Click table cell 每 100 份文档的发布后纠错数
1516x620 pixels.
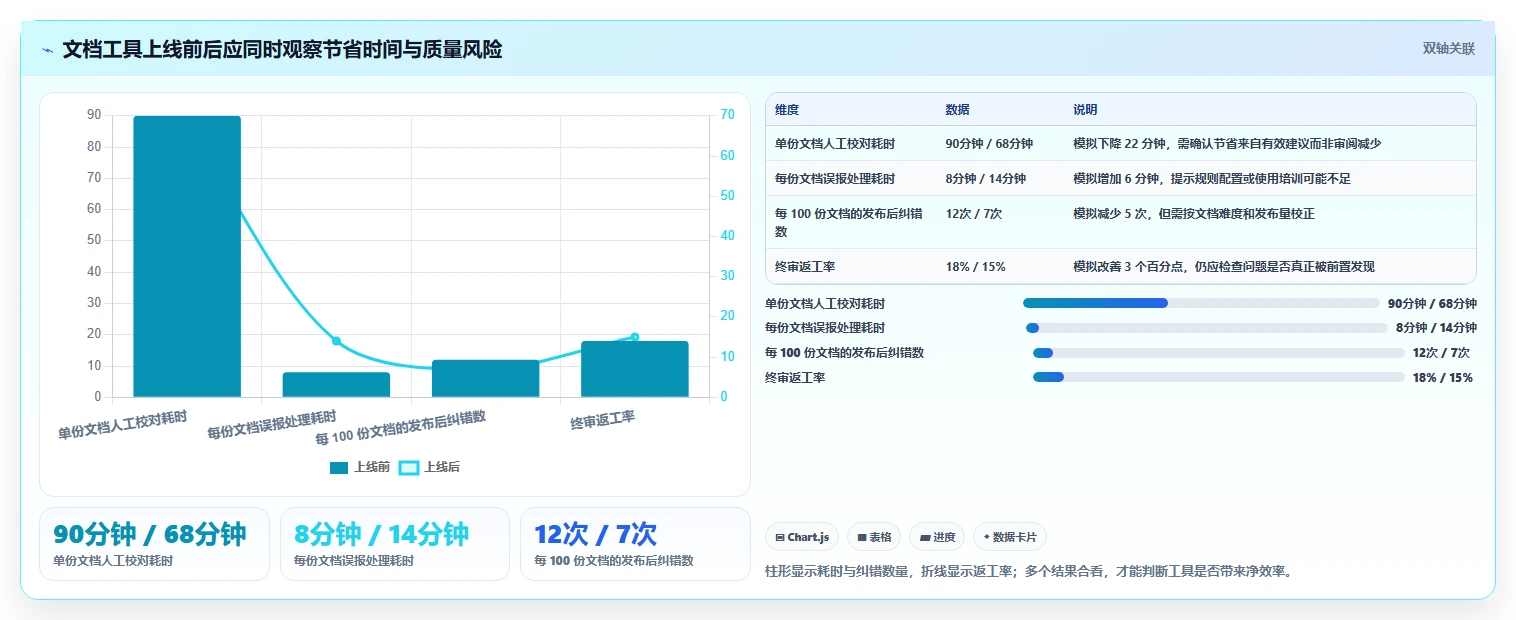point(849,222)
